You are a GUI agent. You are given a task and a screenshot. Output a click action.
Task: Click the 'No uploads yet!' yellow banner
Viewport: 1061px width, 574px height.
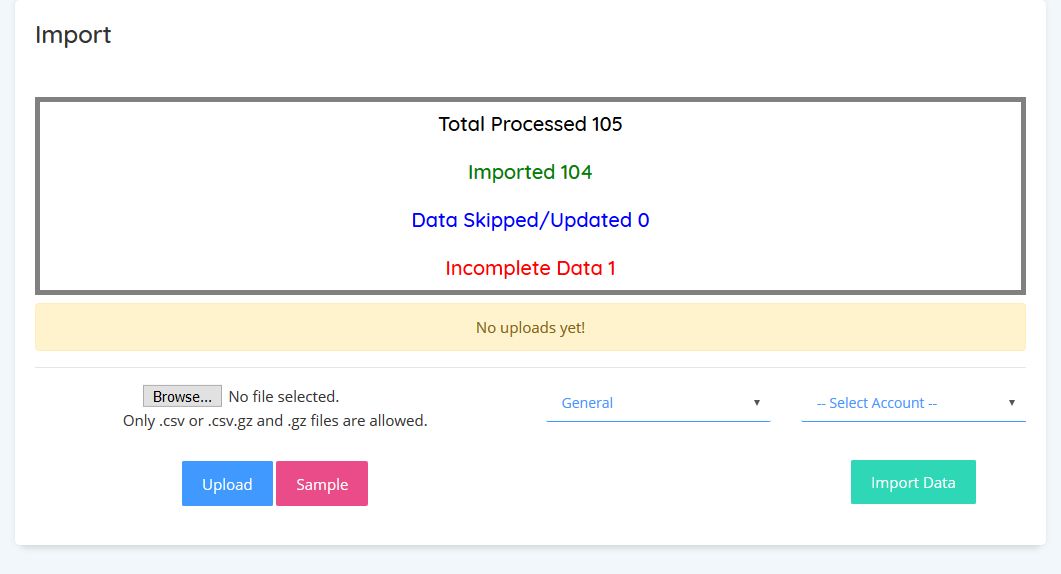point(530,328)
